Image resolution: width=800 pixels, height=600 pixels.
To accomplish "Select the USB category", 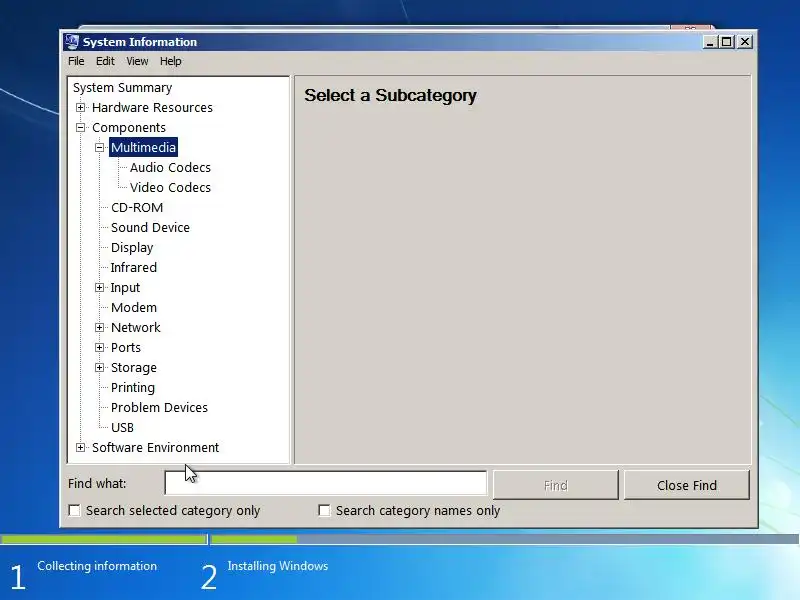I will (x=122, y=428).
